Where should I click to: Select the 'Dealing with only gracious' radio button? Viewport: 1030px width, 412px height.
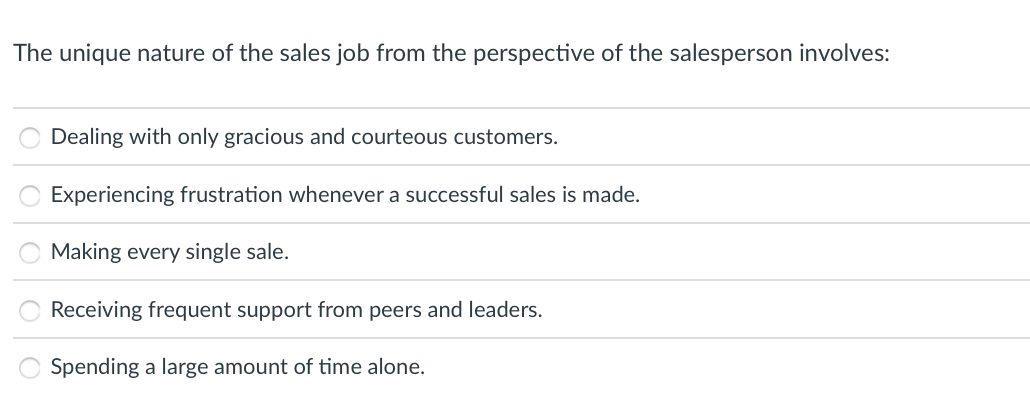pyautogui.click(x=30, y=138)
